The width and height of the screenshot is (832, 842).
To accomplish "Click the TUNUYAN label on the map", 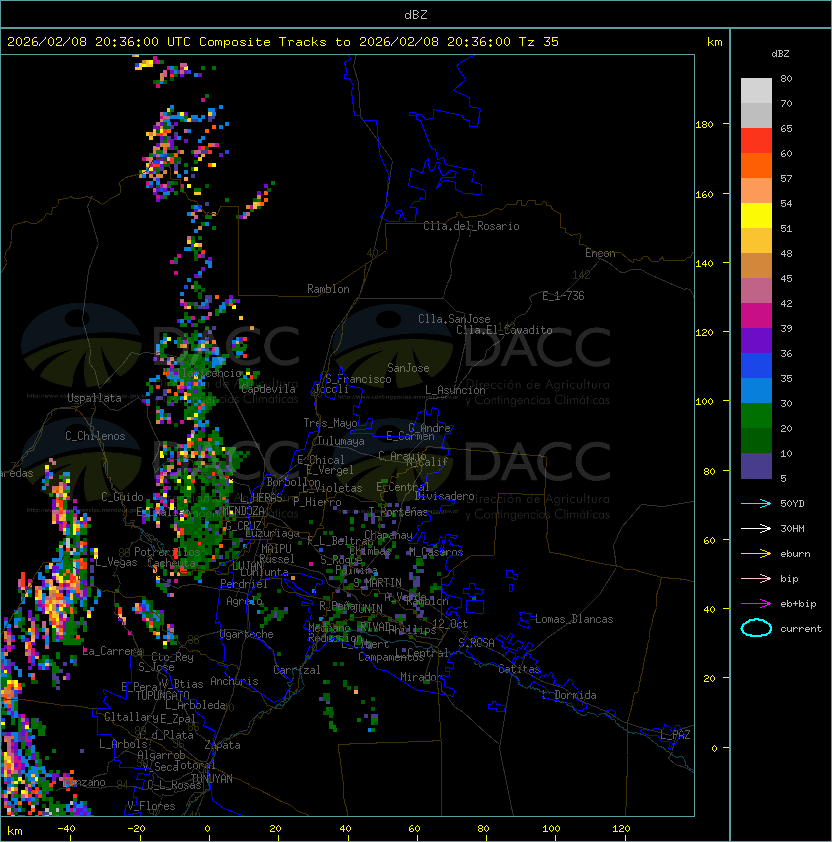I will point(212,779).
